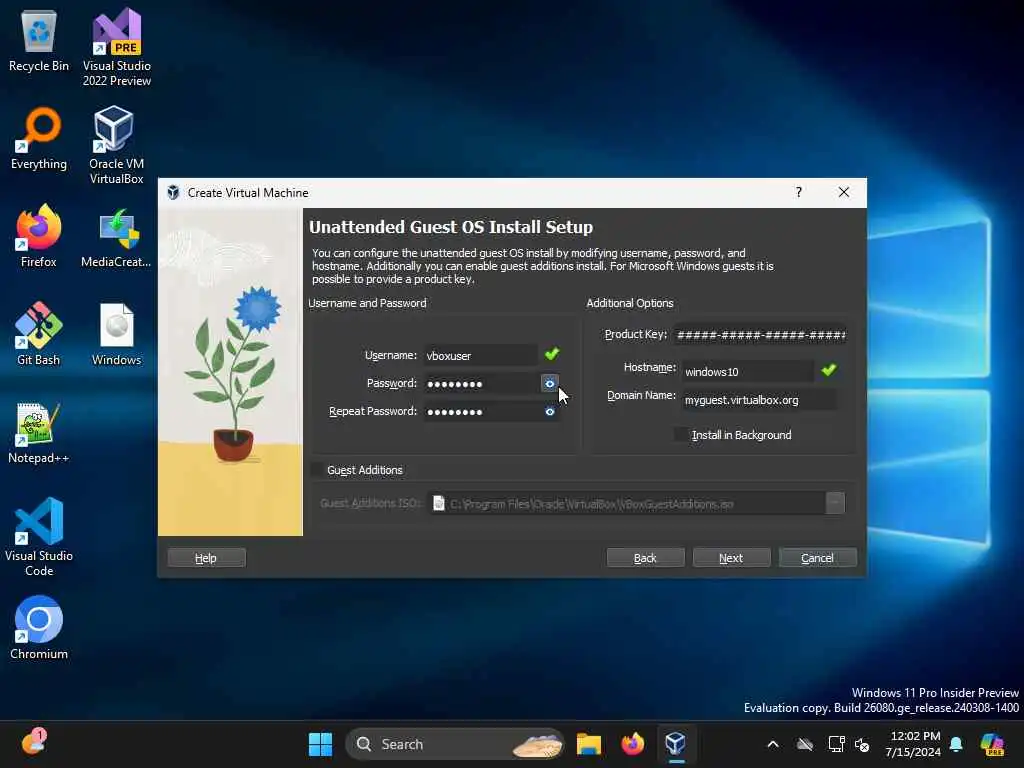Open Everything search desktop shortcut
Viewport: 1024px width, 768px height.
click(39, 138)
